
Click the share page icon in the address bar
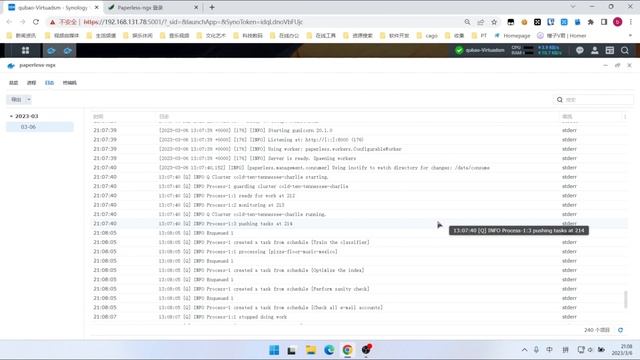[x=481, y=22]
